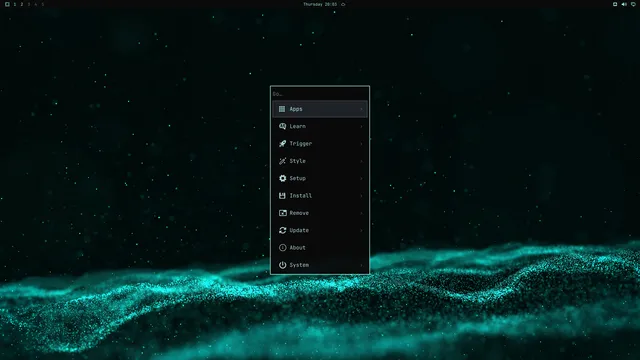The height and width of the screenshot is (360, 640).
Task: Switch to workspace 3 in top bar
Action: coord(29,4)
